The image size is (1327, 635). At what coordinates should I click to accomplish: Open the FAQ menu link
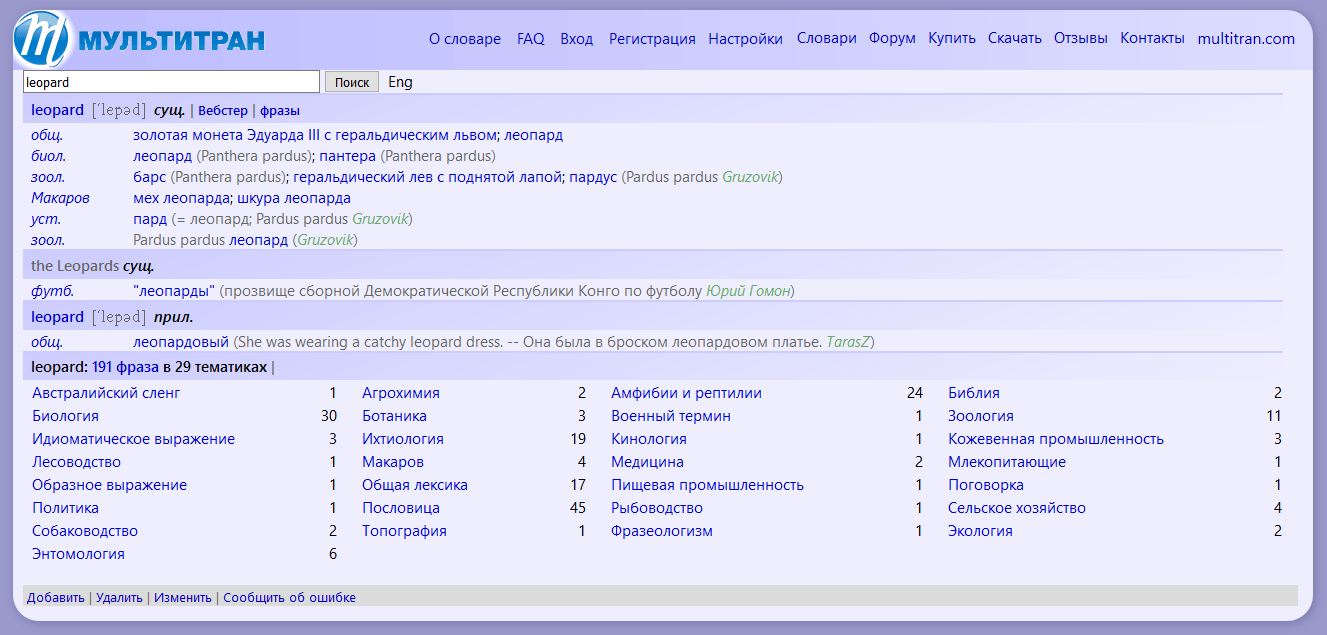pos(531,39)
